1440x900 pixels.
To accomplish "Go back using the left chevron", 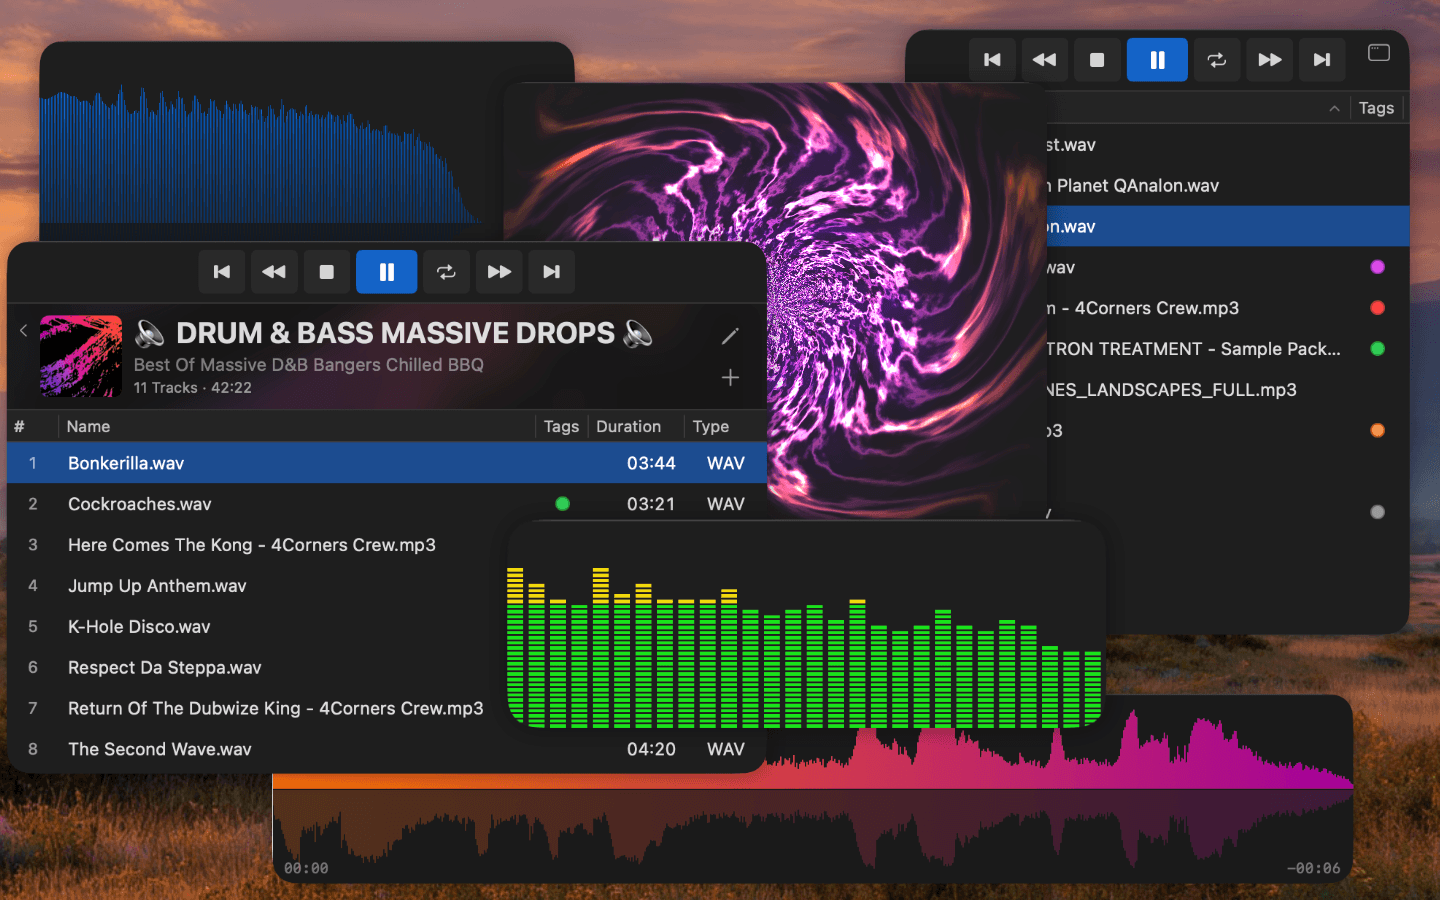I will pyautogui.click(x=23, y=330).
